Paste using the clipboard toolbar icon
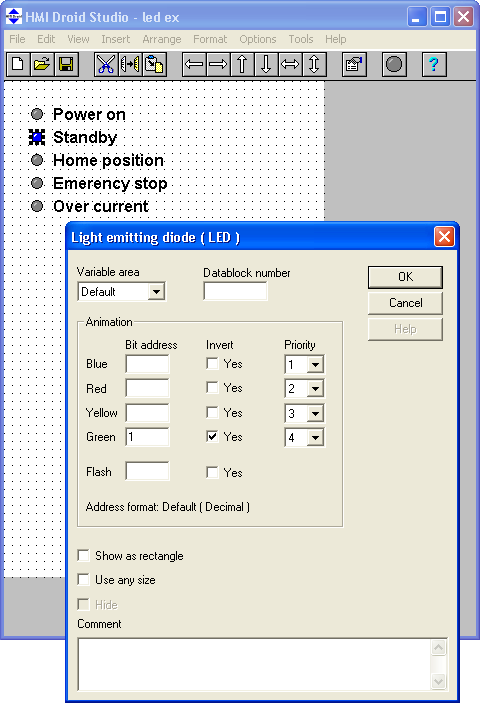 click(154, 64)
